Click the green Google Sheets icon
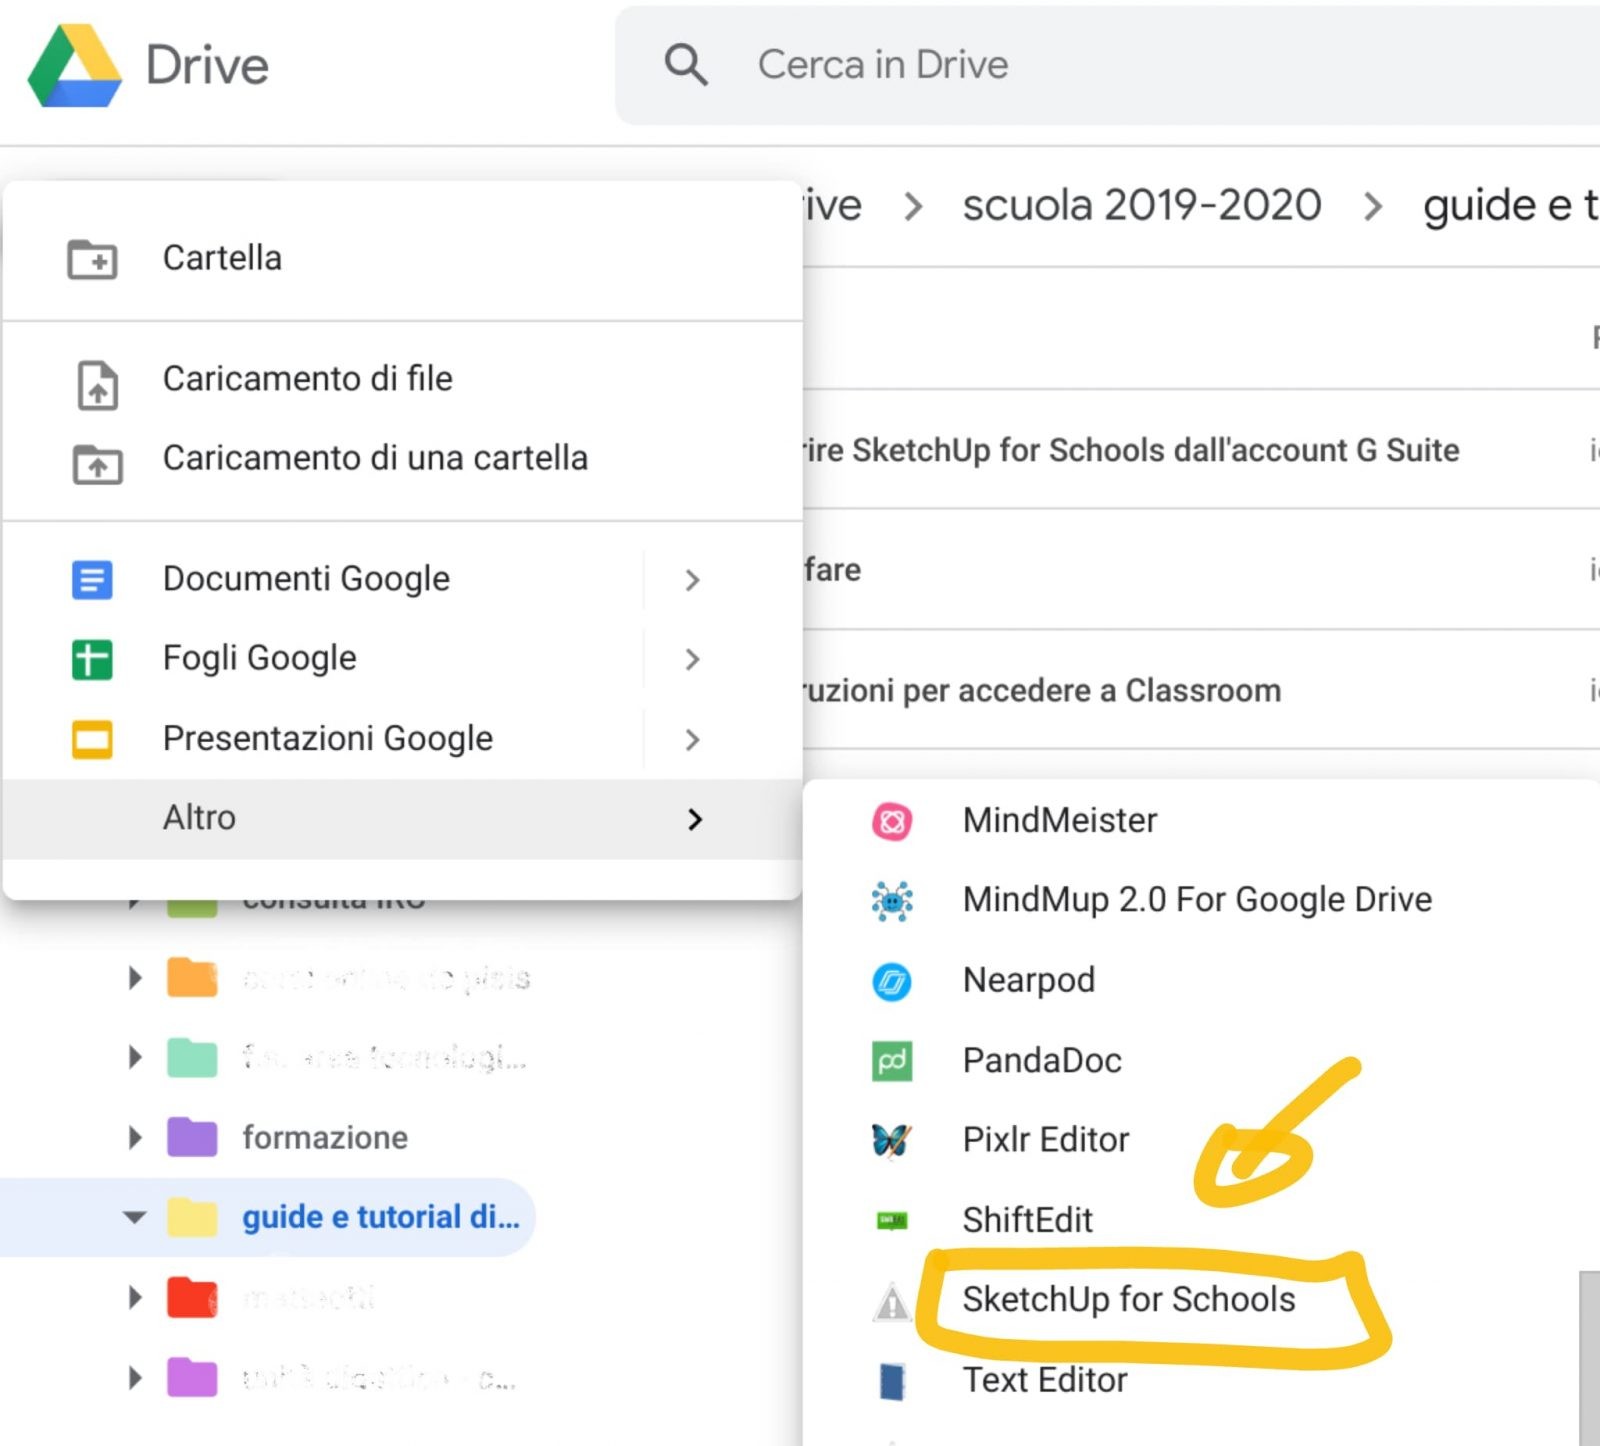1600x1446 pixels. tap(92, 659)
